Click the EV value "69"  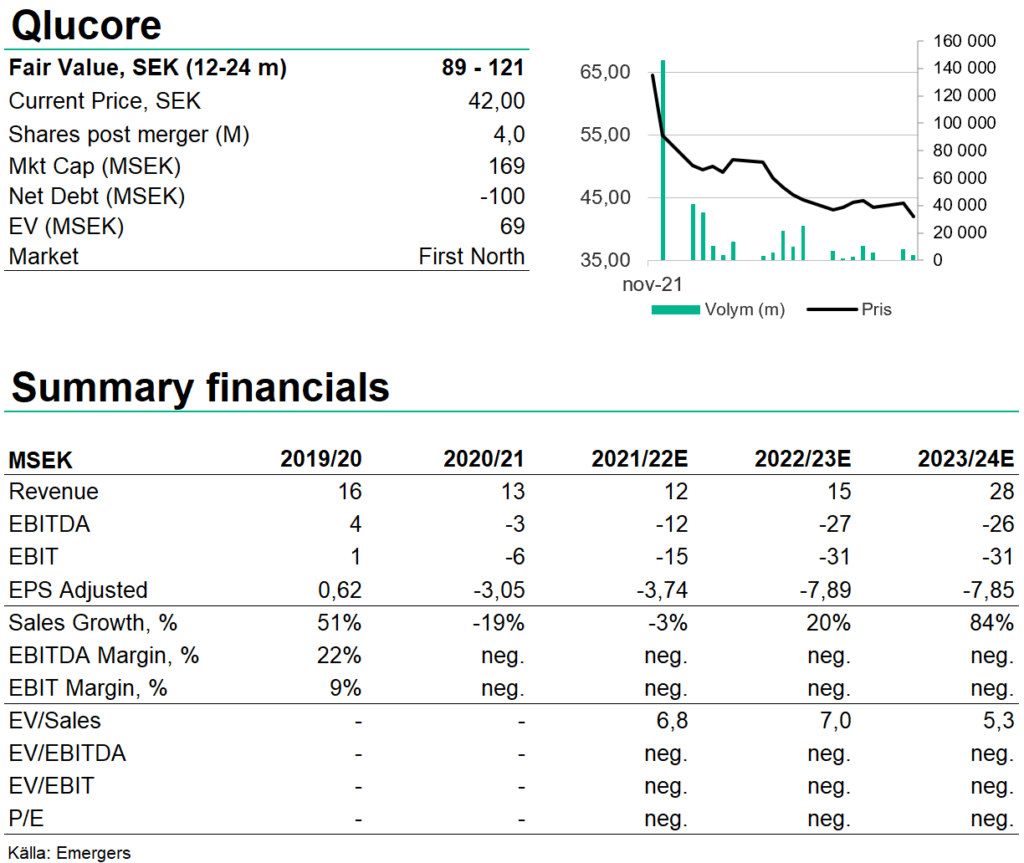tap(513, 226)
